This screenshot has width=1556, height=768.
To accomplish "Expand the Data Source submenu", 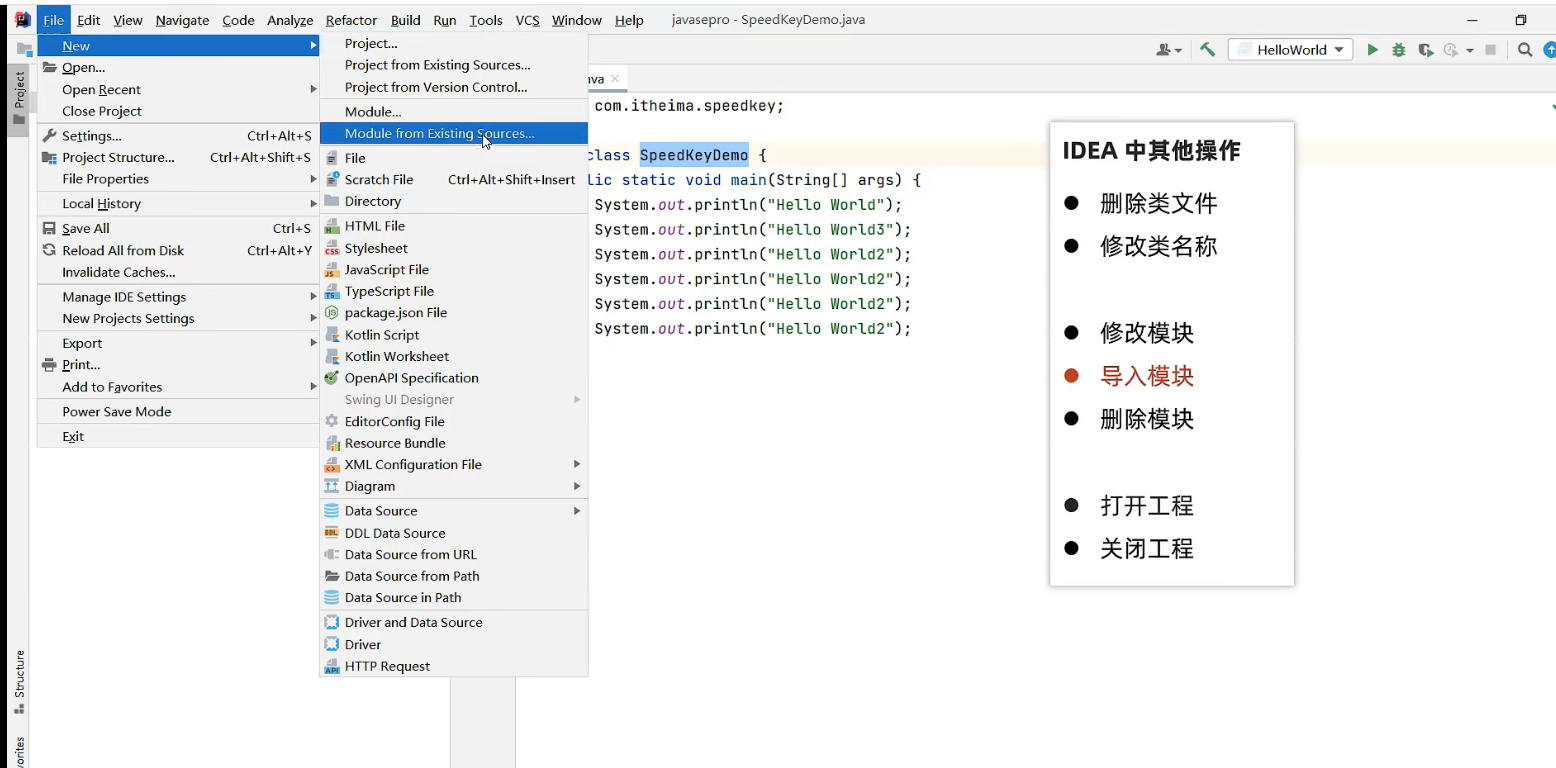I will coord(453,511).
